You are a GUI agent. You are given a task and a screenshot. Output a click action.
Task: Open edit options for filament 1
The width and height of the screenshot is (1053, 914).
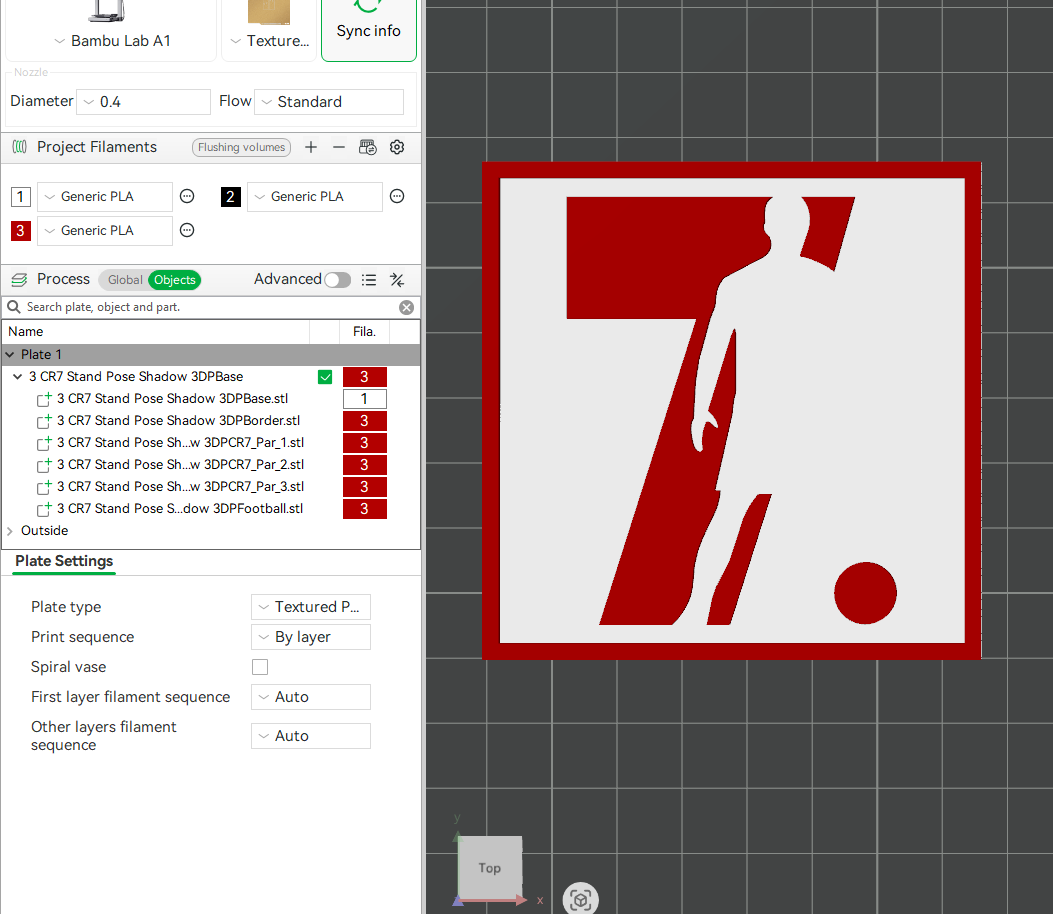[x=187, y=197]
